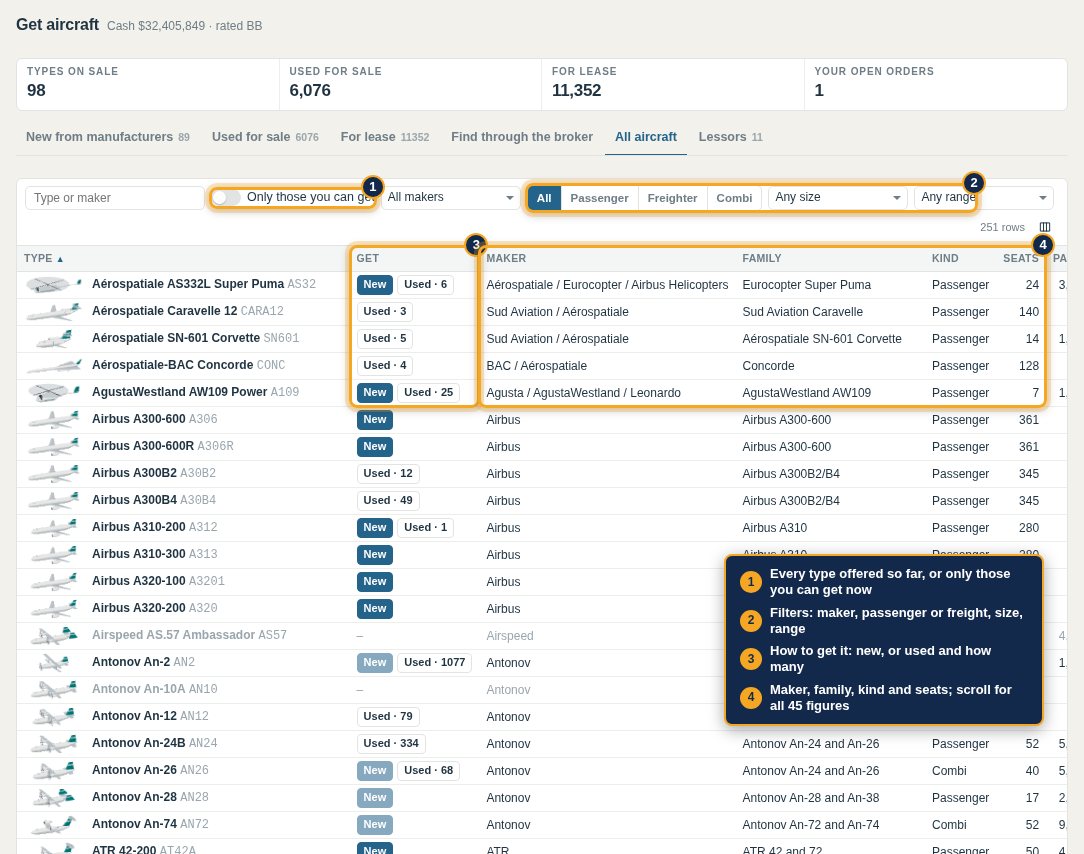The image size is (1084, 854).
Task: Switch to New from manufacturers tab
Action: coord(108,137)
